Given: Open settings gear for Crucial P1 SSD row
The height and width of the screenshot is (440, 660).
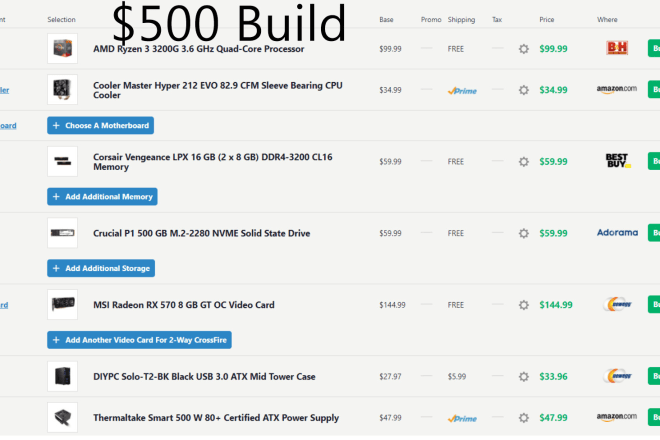Looking at the screenshot, I should (524, 233).
